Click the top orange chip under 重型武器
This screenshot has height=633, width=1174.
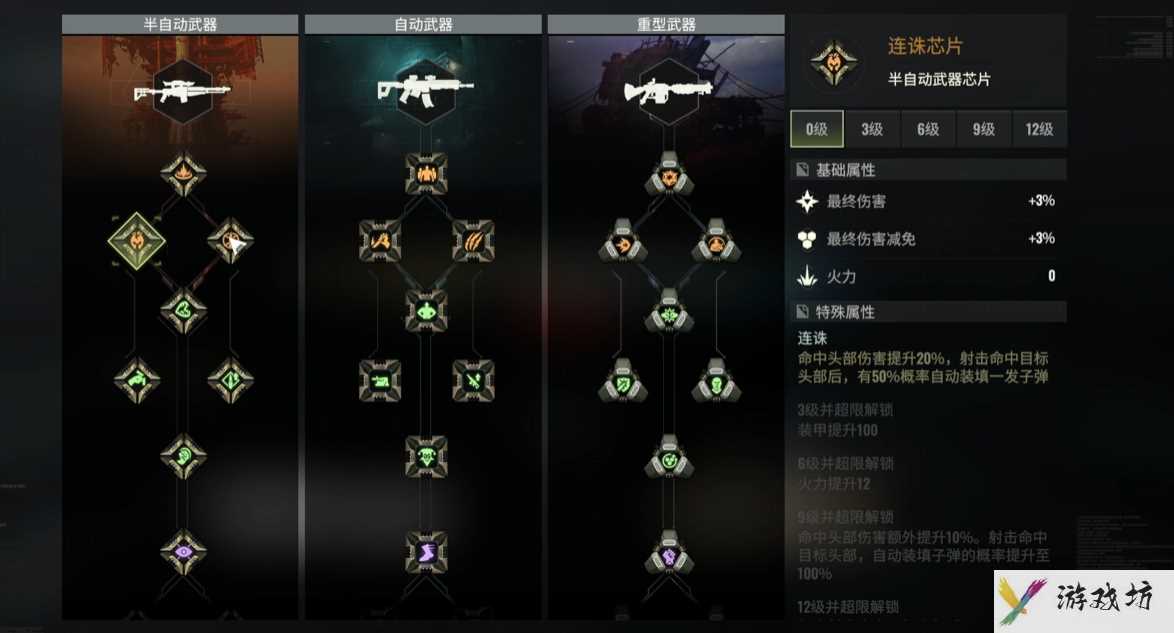click(x=669, y=175)
